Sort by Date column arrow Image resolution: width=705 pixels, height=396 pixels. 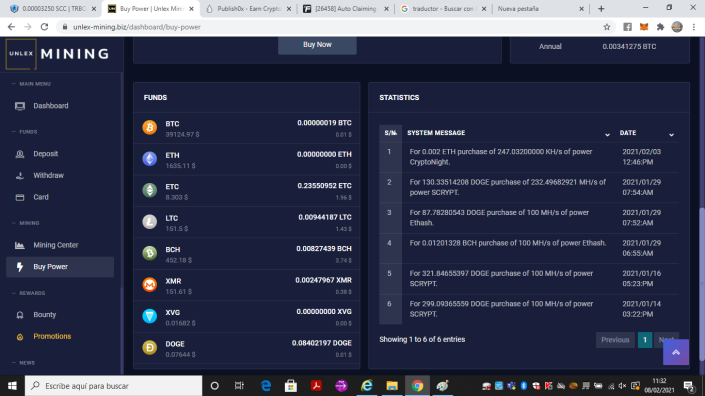pyautogui.click(x=671, y=134)
